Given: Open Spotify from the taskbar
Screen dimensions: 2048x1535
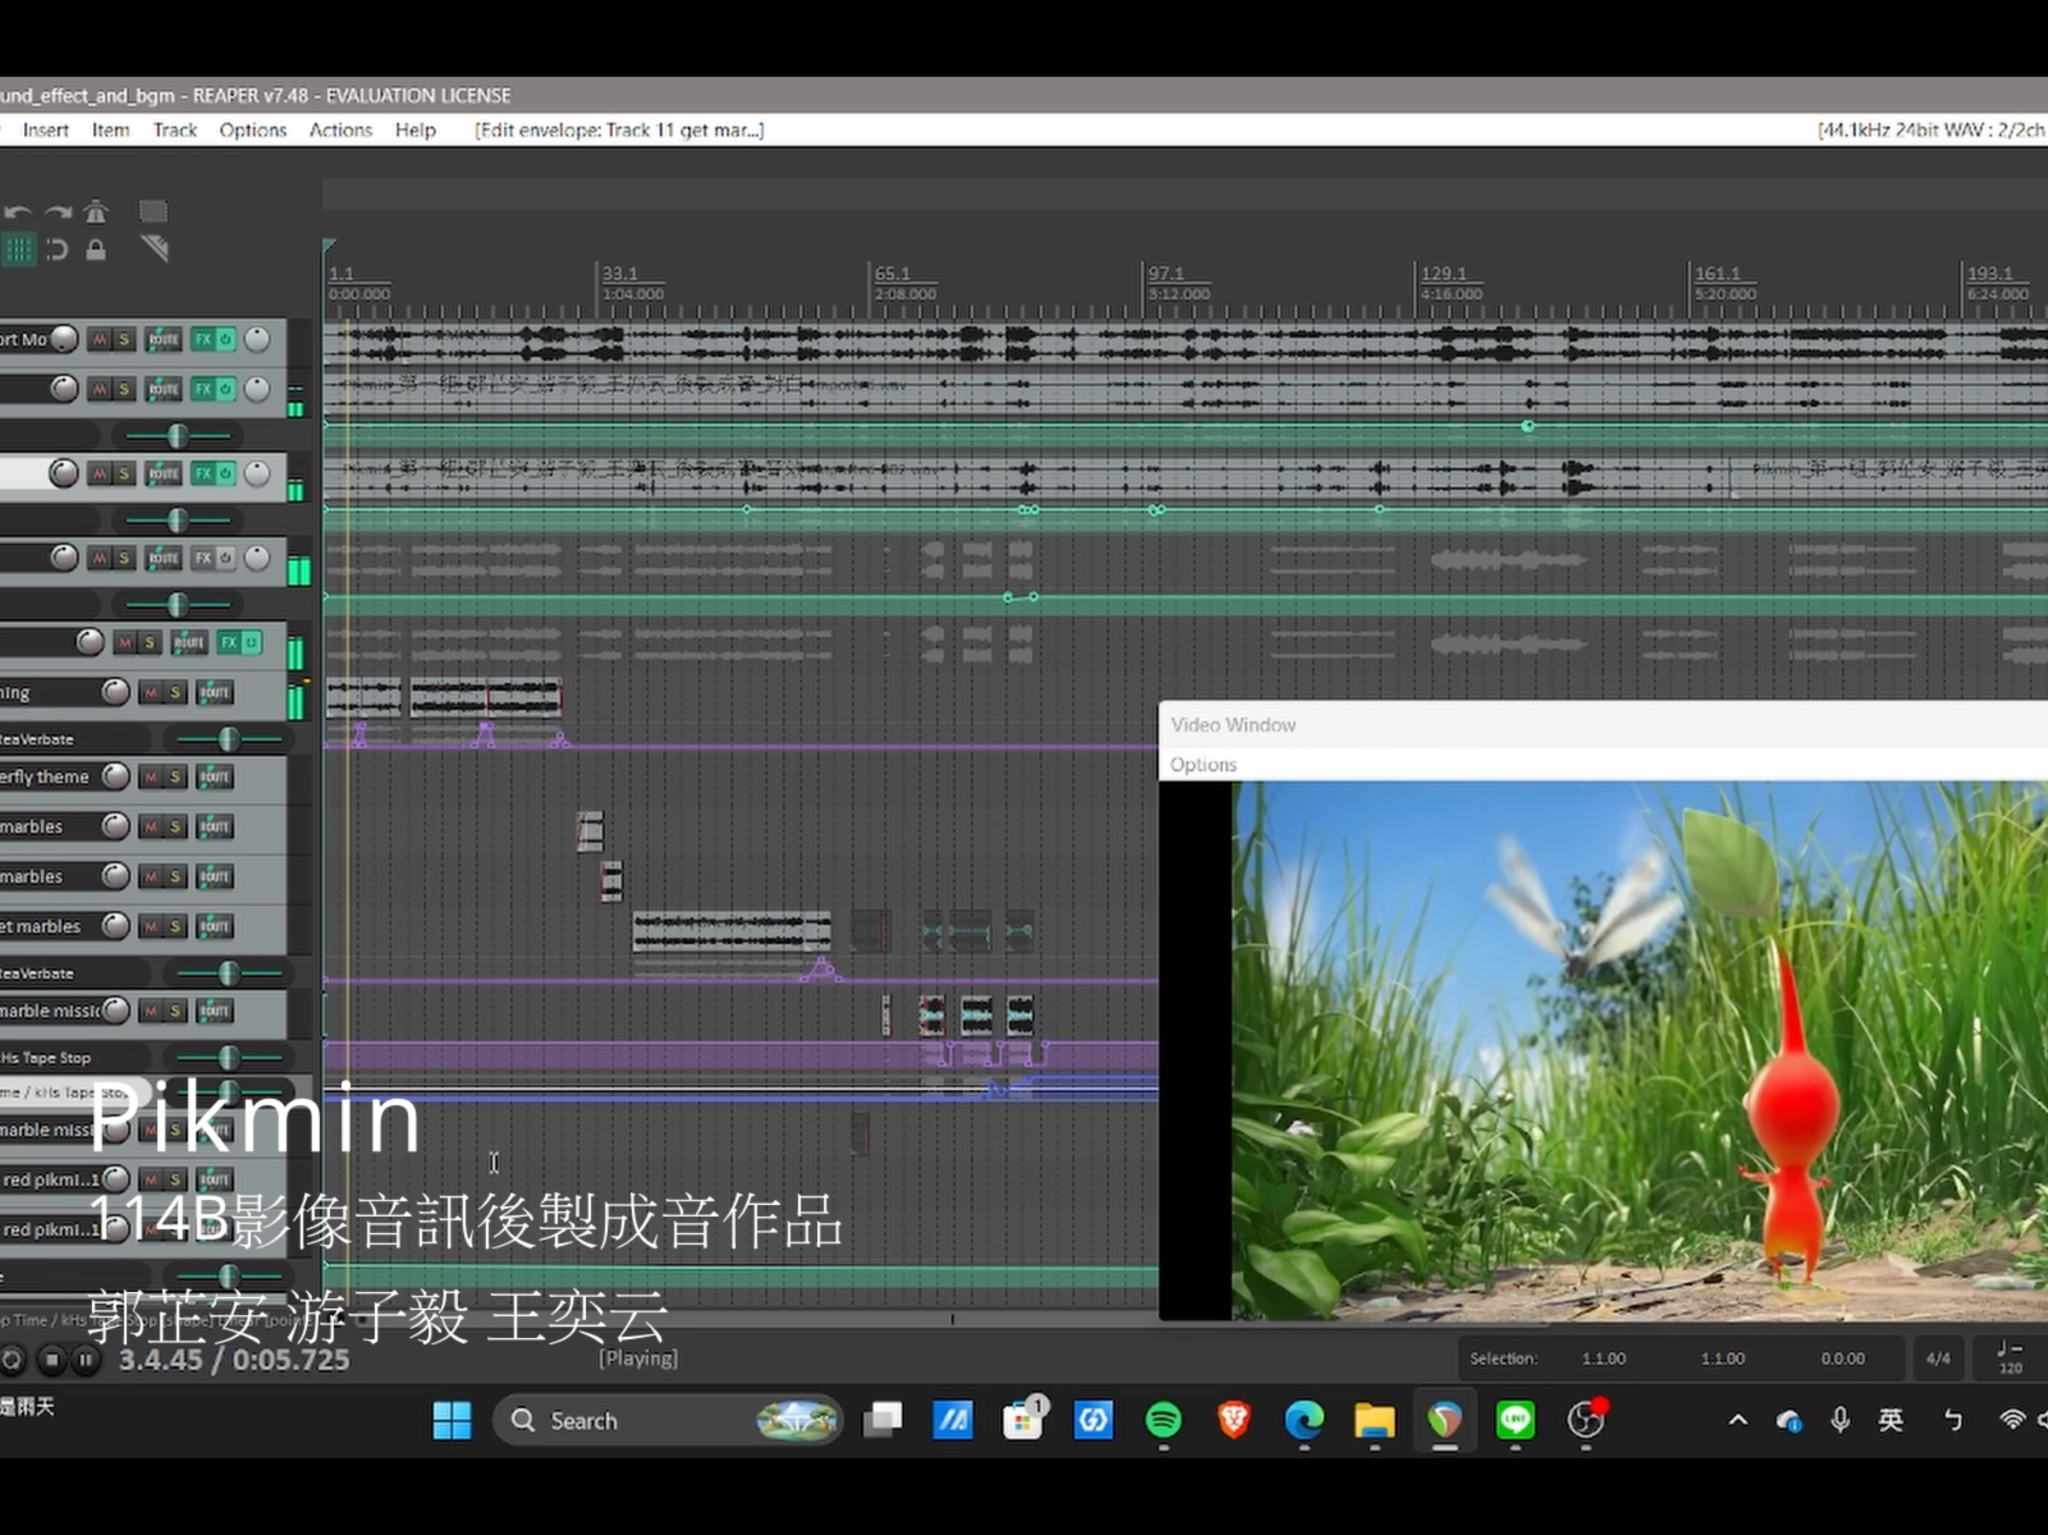Looking at the screenshot, I should coord(1163,1420).
